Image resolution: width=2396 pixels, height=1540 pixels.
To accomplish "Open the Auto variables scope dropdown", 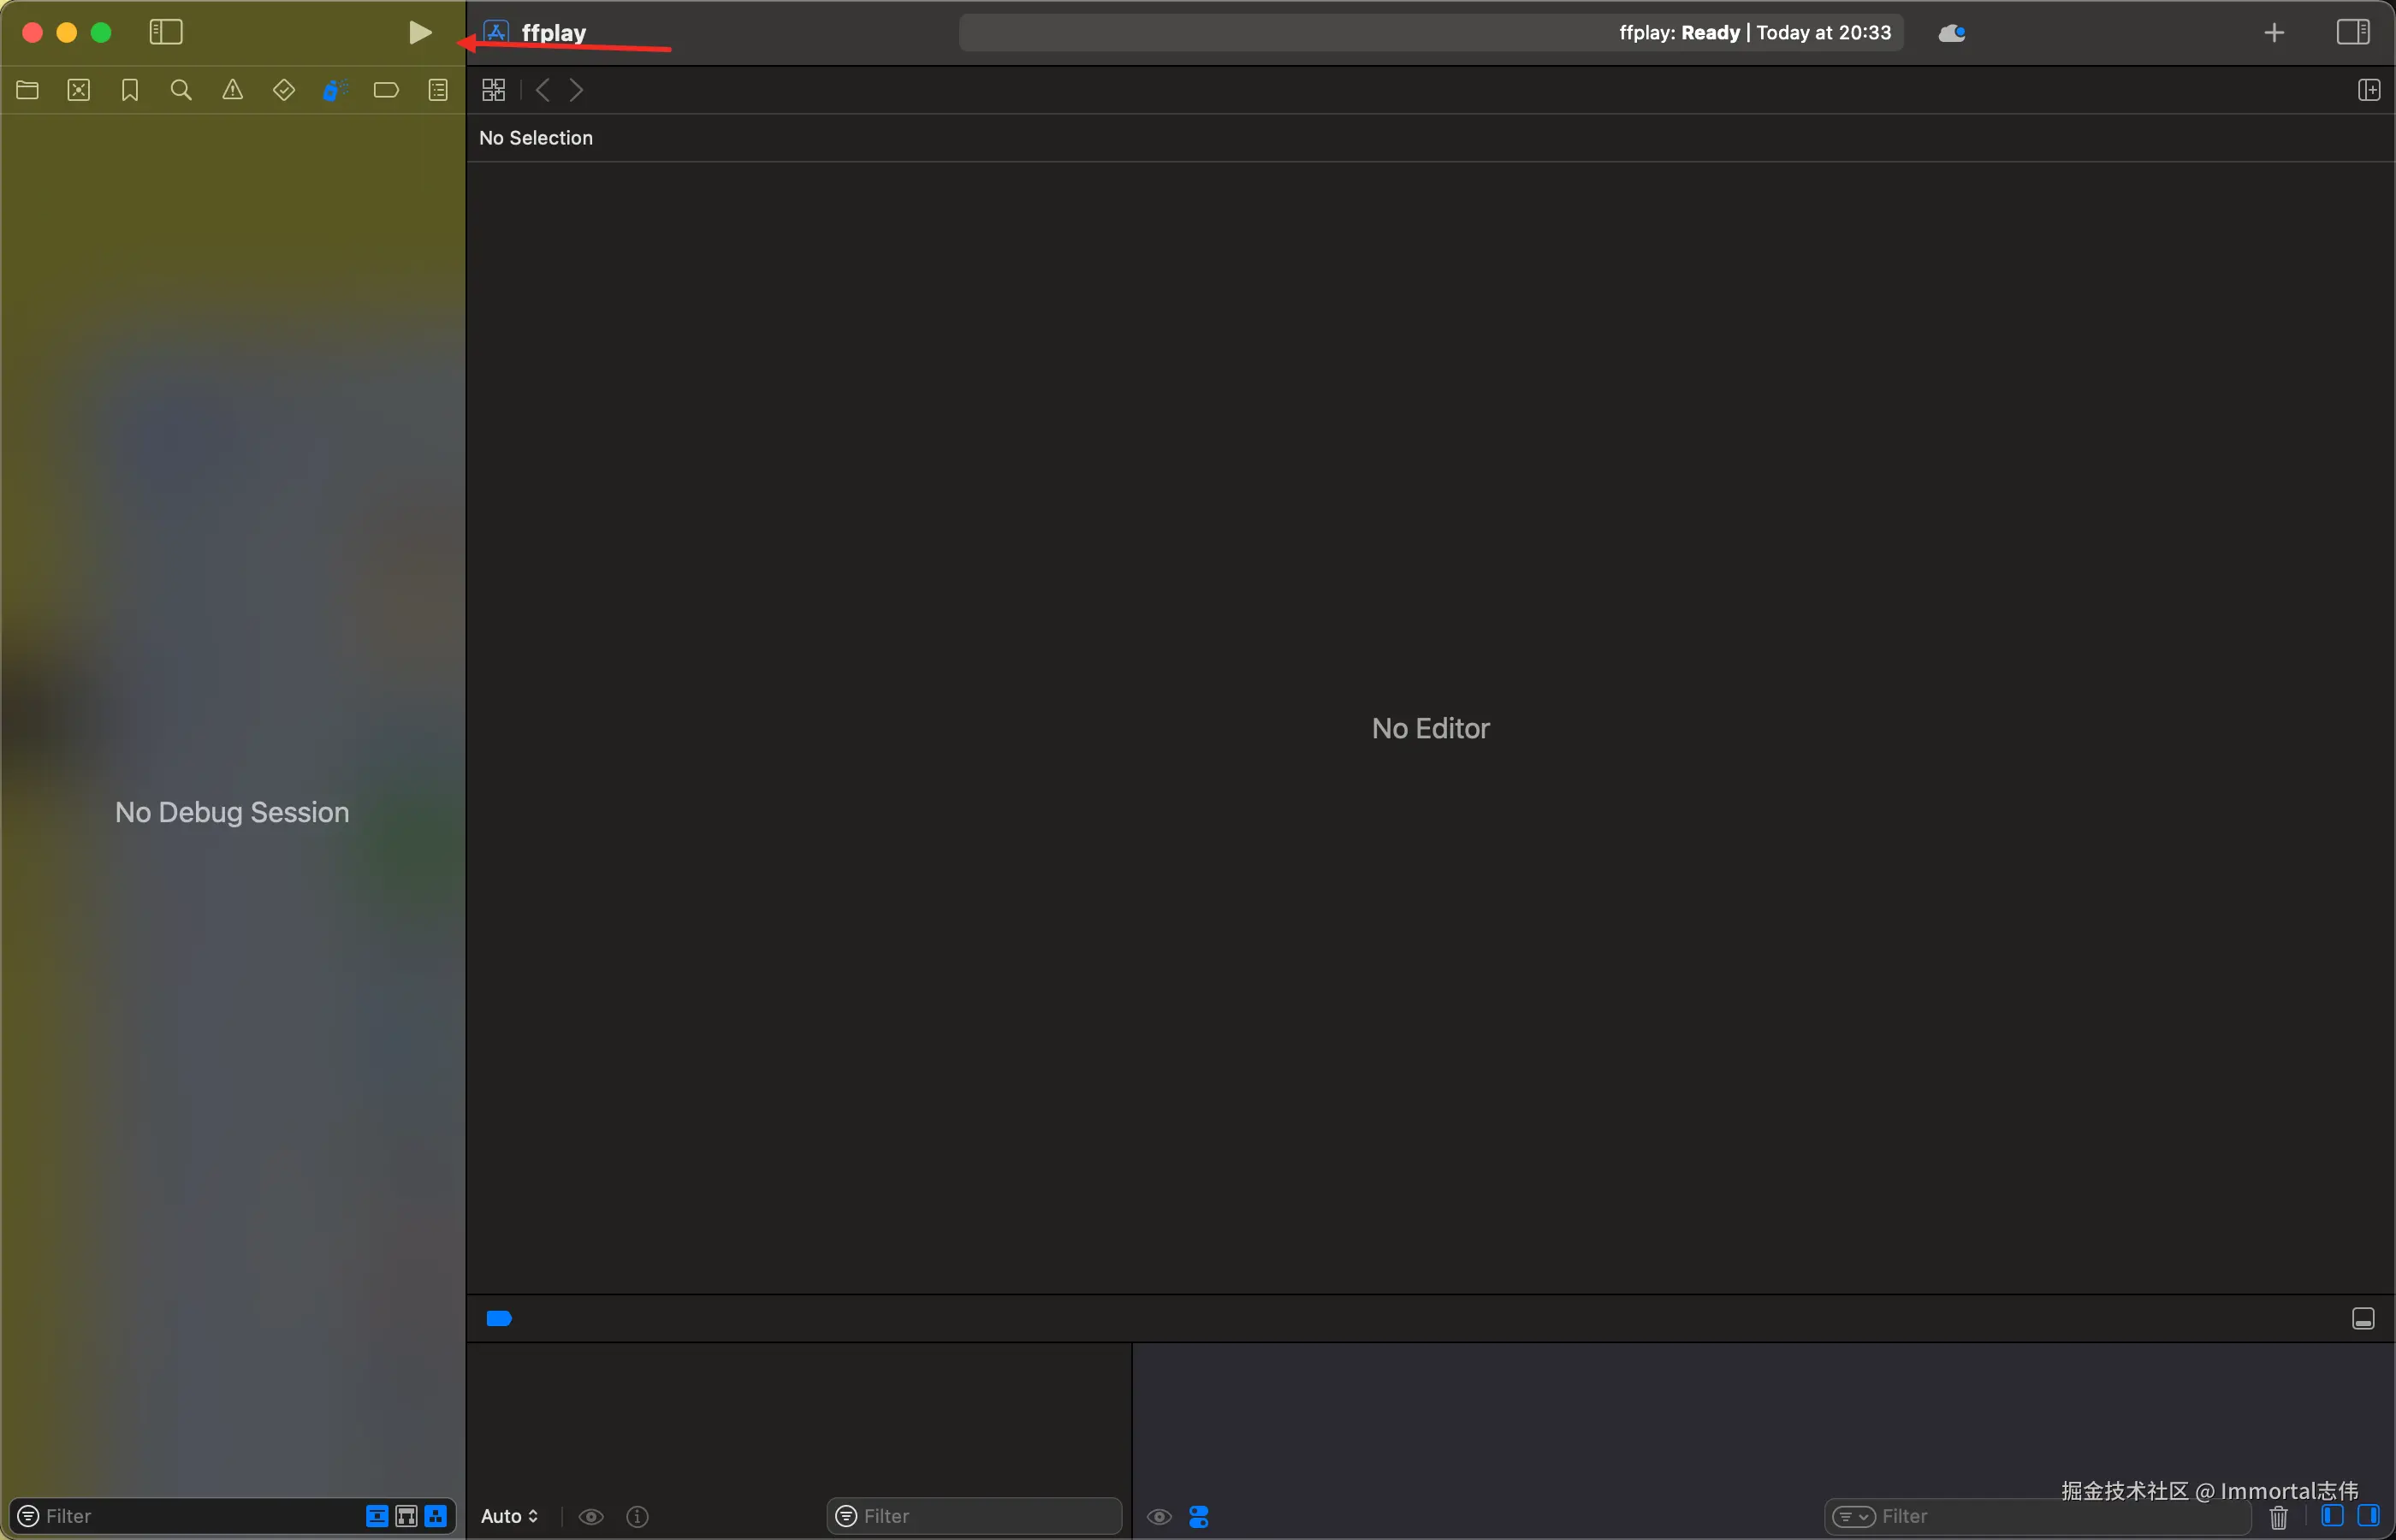I will click(x=509, y=1517).
